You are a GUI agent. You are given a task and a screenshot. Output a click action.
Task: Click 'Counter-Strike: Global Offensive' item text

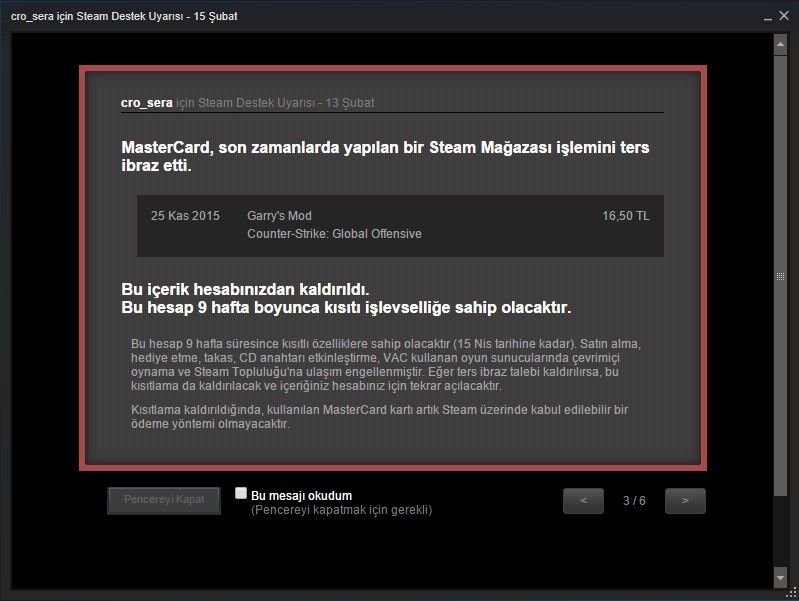(x=334, y=233)
